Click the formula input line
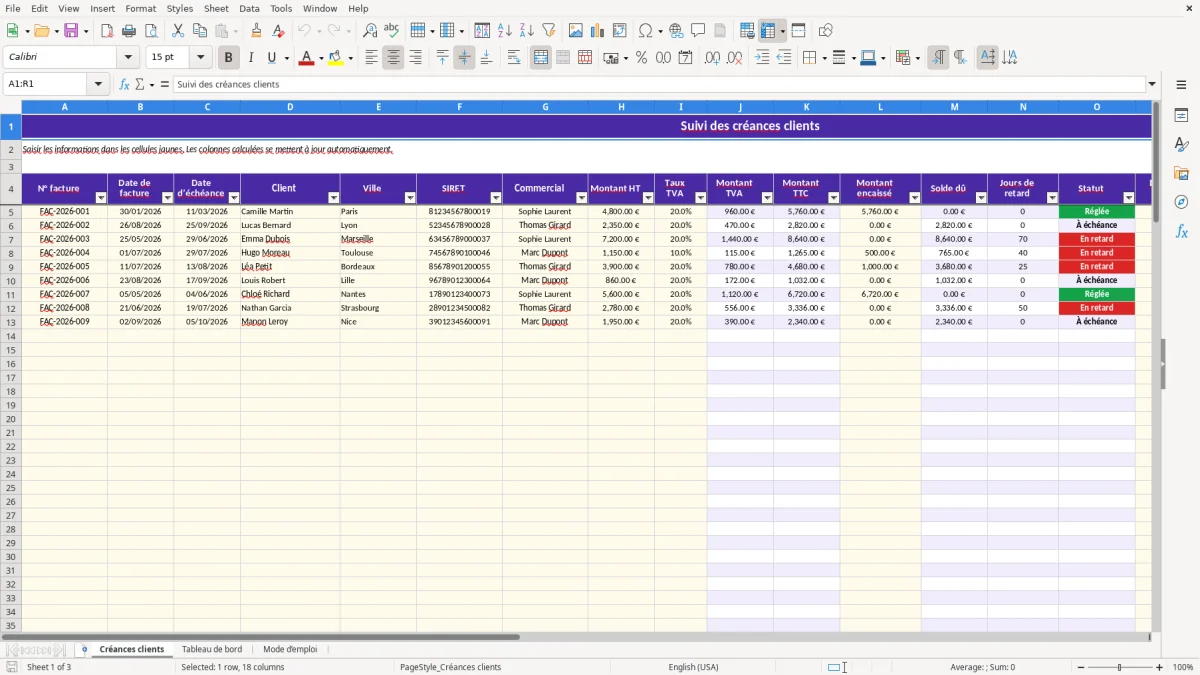This screenshot has width=1200, height=675. [659, 84]
